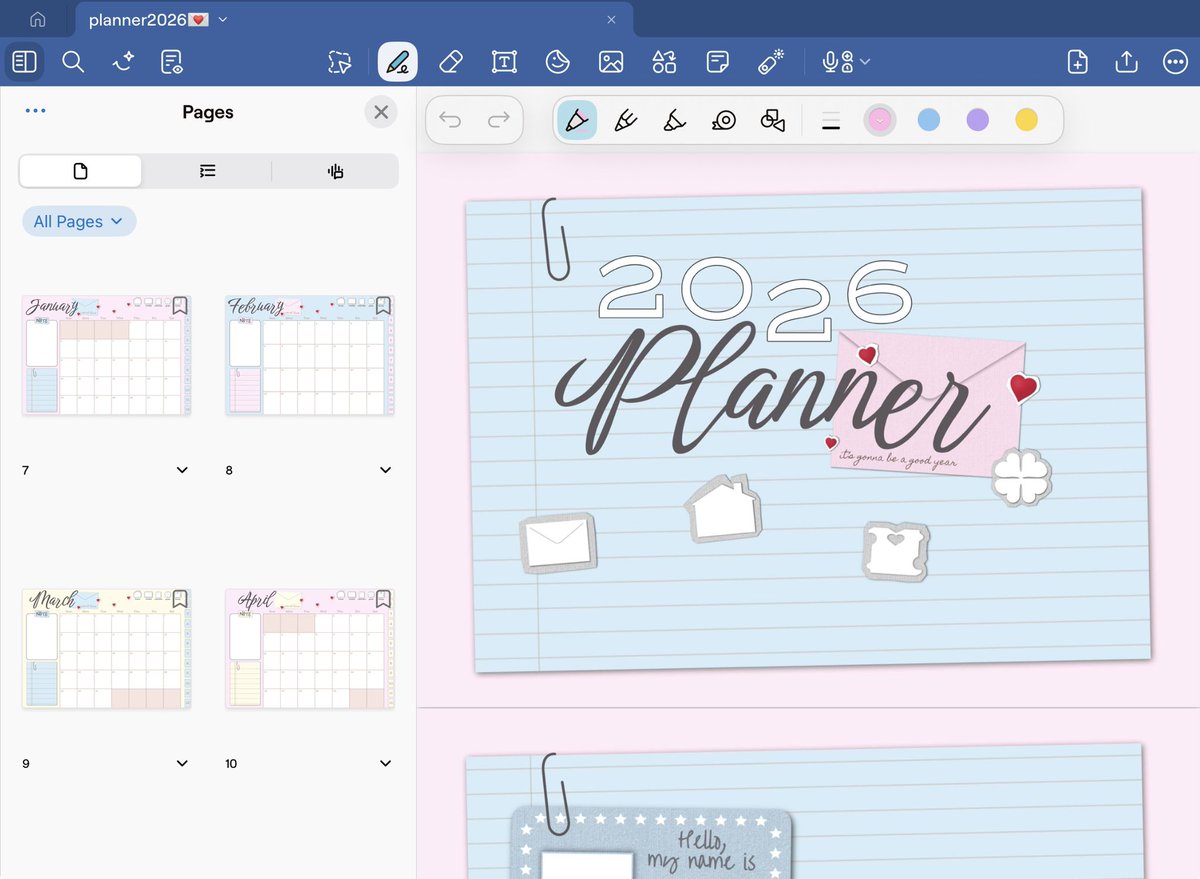1200x879 pixels.
Task: Choose the pink color swatch
Action: click(879, 120)
